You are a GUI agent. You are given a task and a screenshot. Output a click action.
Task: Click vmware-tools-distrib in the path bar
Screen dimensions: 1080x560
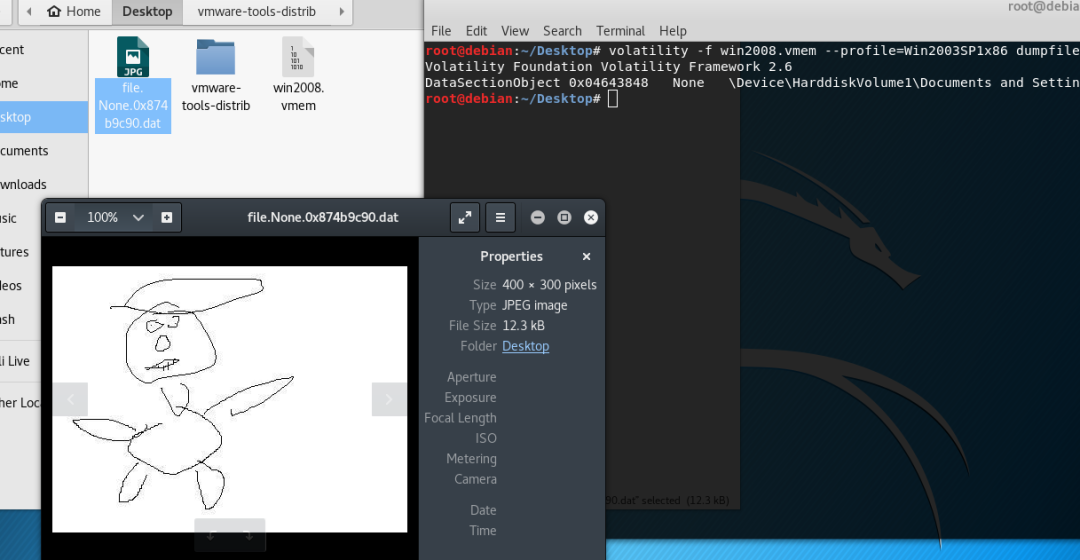(256, 12)
